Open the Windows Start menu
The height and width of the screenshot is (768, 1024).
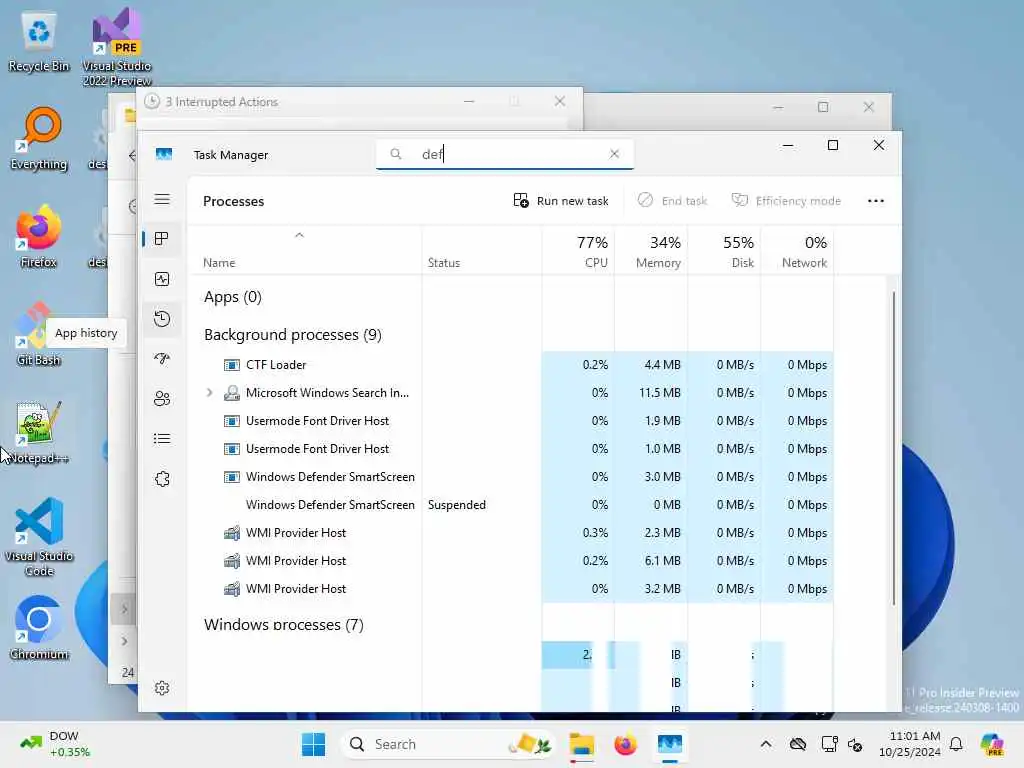point(313,744)
